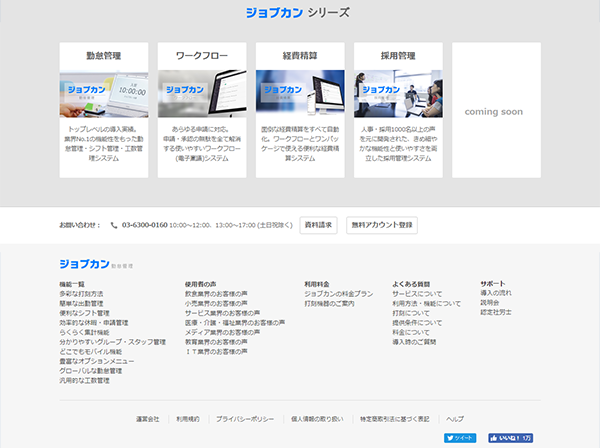Click the ジョブカン シリーズ page heading

click(x=298, y=13)
